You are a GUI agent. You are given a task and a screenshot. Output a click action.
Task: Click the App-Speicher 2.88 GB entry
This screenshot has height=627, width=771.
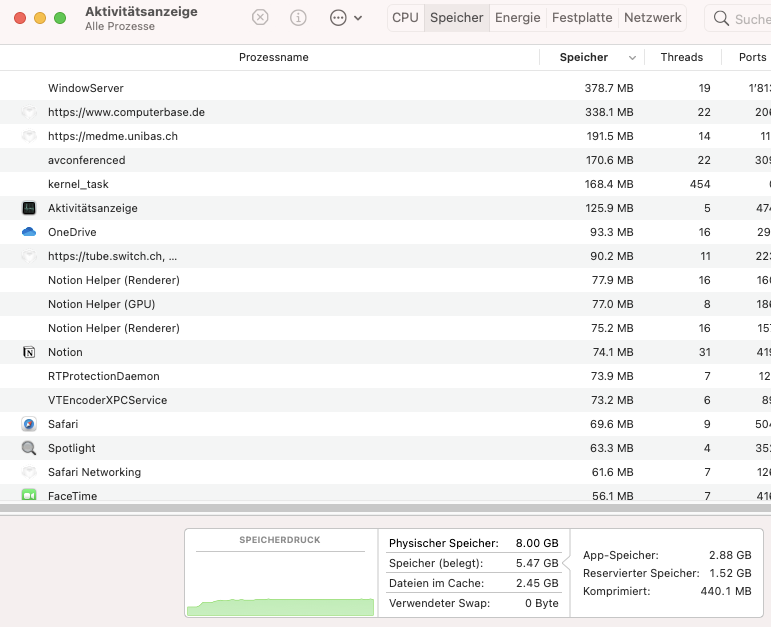pos(667,555)
